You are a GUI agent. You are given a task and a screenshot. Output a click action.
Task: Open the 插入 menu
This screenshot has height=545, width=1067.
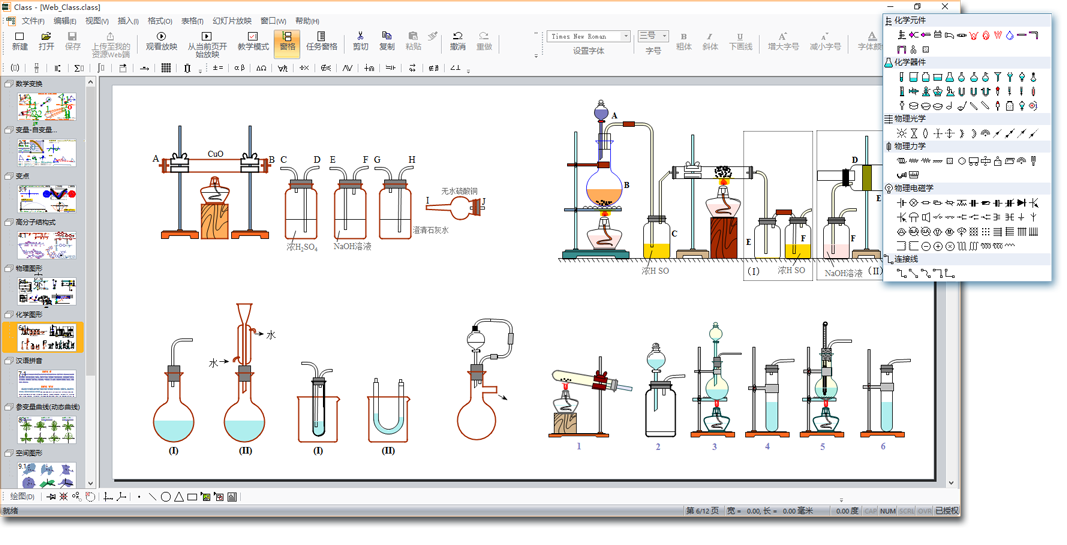point(128,21)
